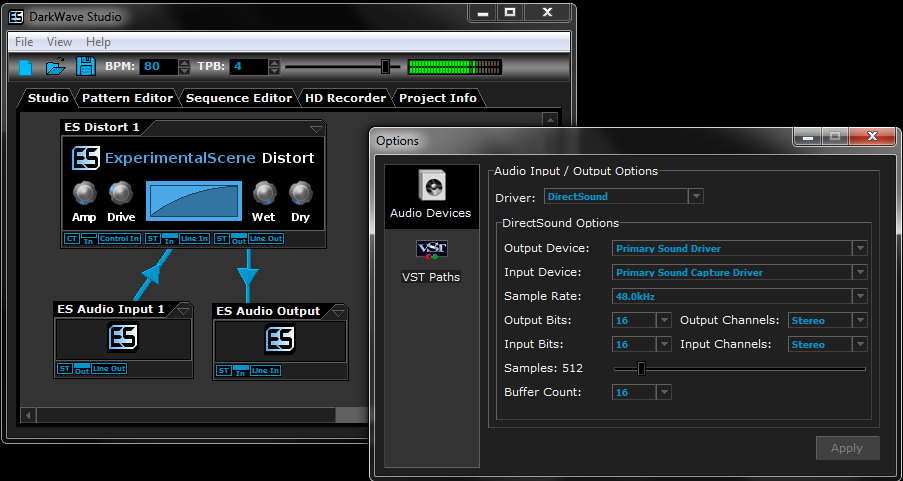Viewport: 903px width, 481px height.
Task: Switch to the Pattern Editor tab
Action: [x=128, y=98]
